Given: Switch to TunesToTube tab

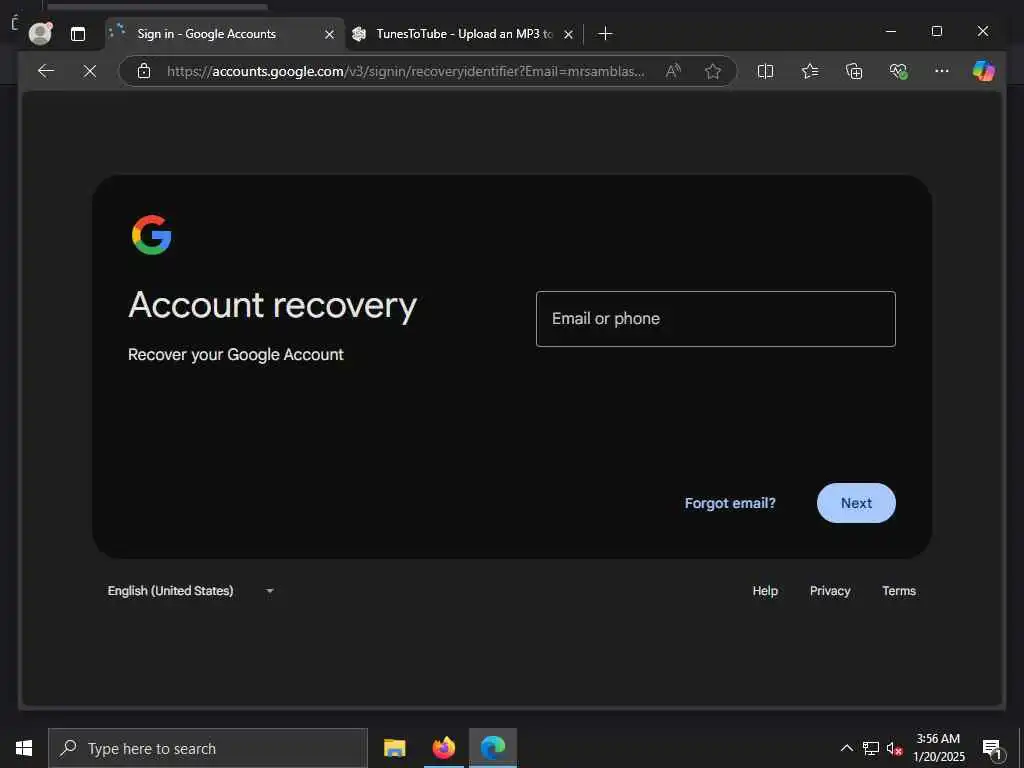Looking at the screenshot, I should pos(464,34).
